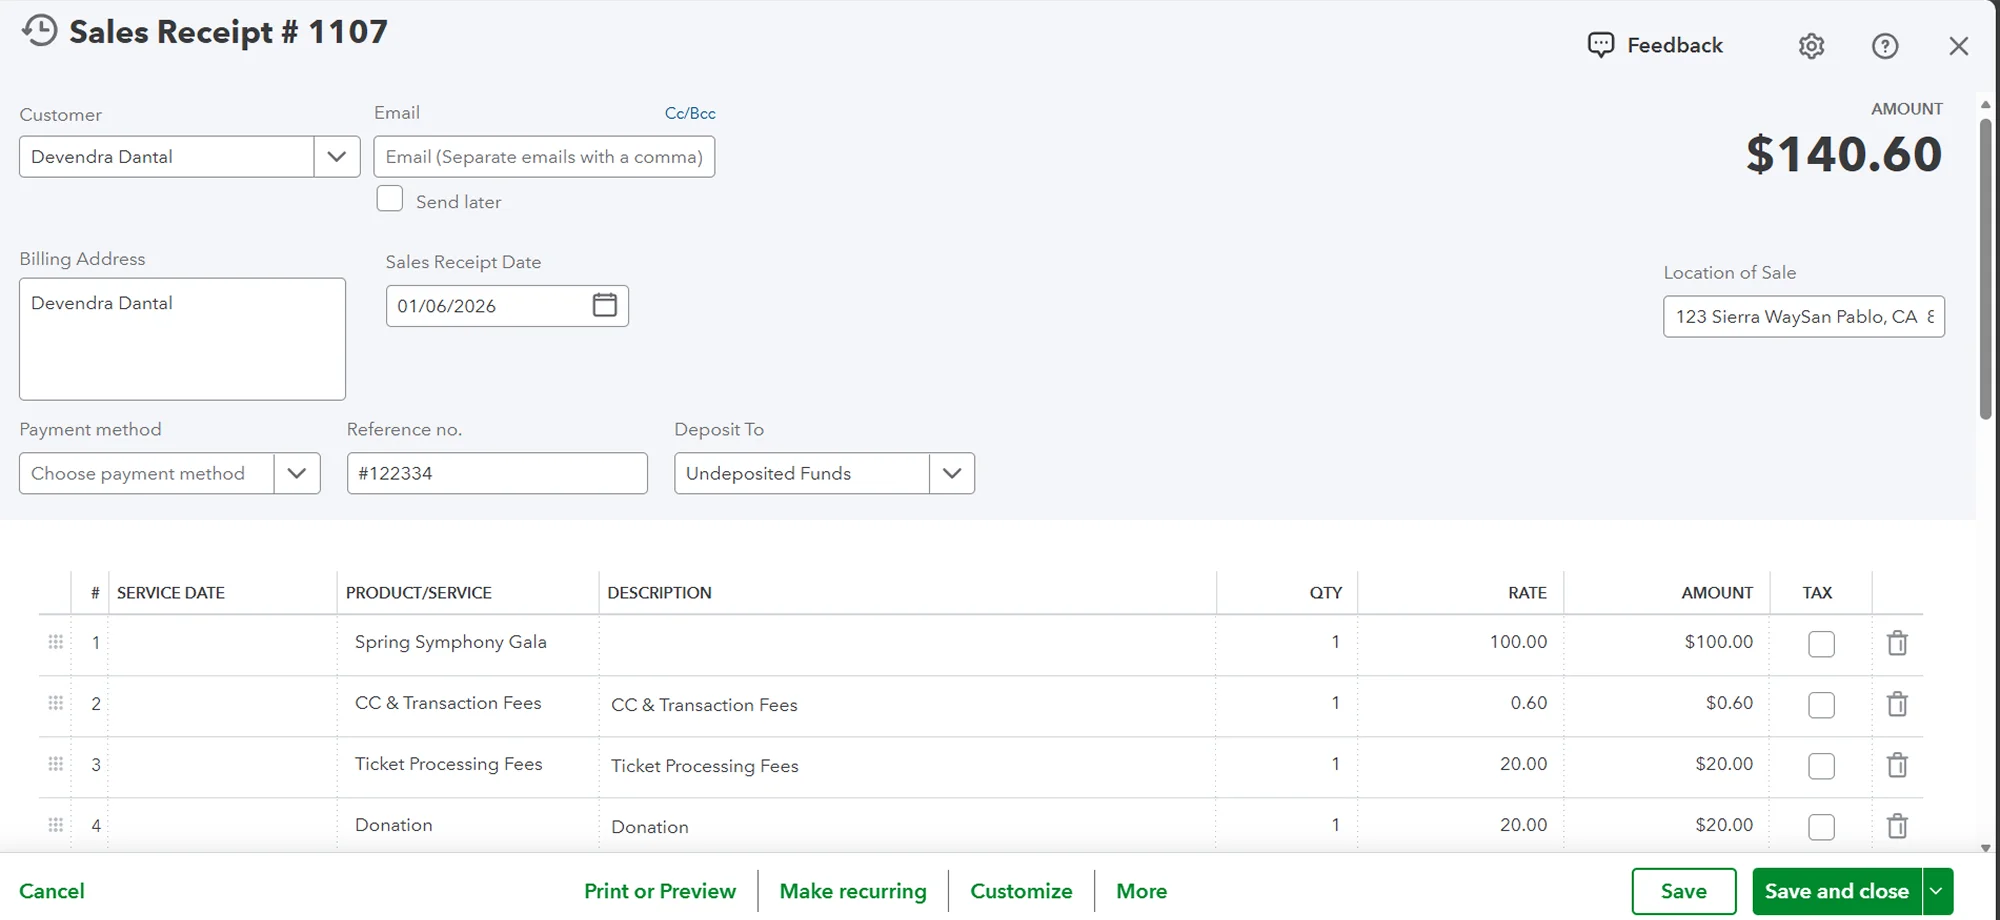
Task: Open the calendar icon for Sales Receipt Date
Action: tap(604, 305)
